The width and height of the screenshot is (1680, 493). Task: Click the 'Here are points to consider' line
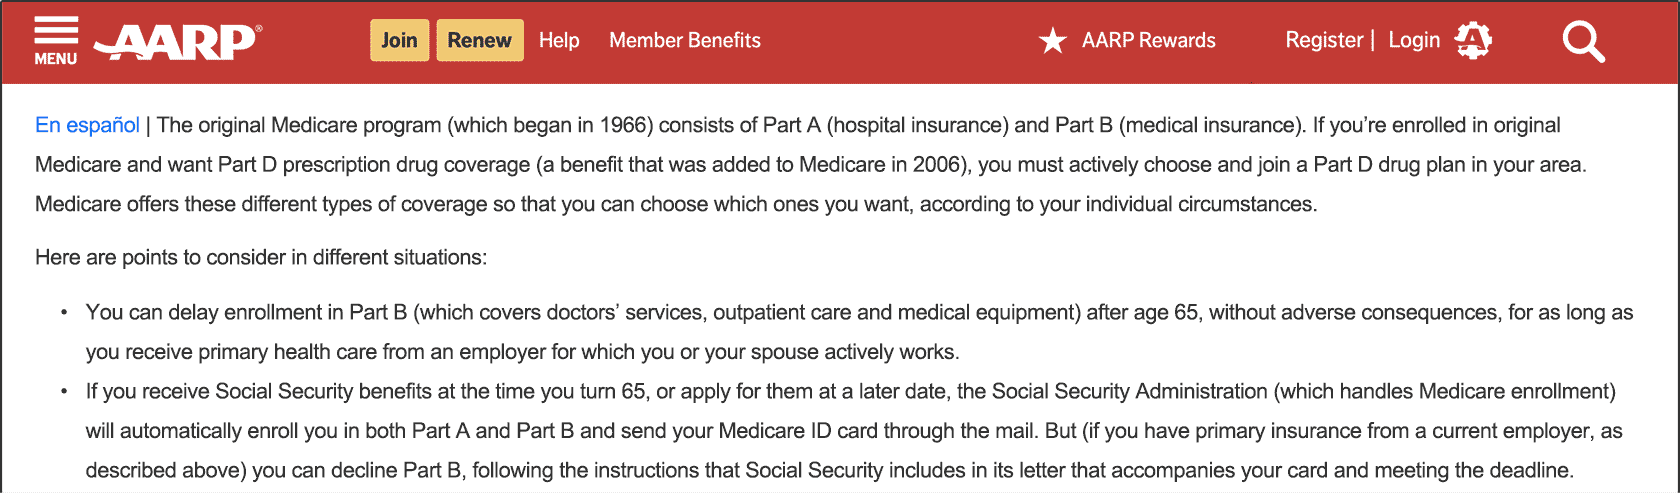click(x=261, y=257)
